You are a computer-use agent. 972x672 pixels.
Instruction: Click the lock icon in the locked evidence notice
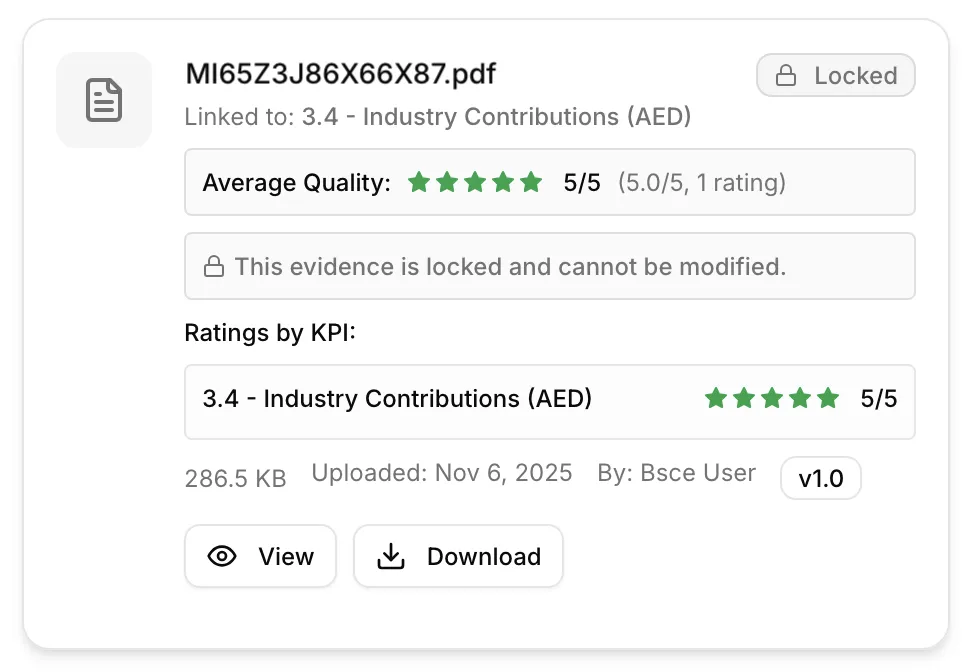pyautogui.click(x=214, y=266)
